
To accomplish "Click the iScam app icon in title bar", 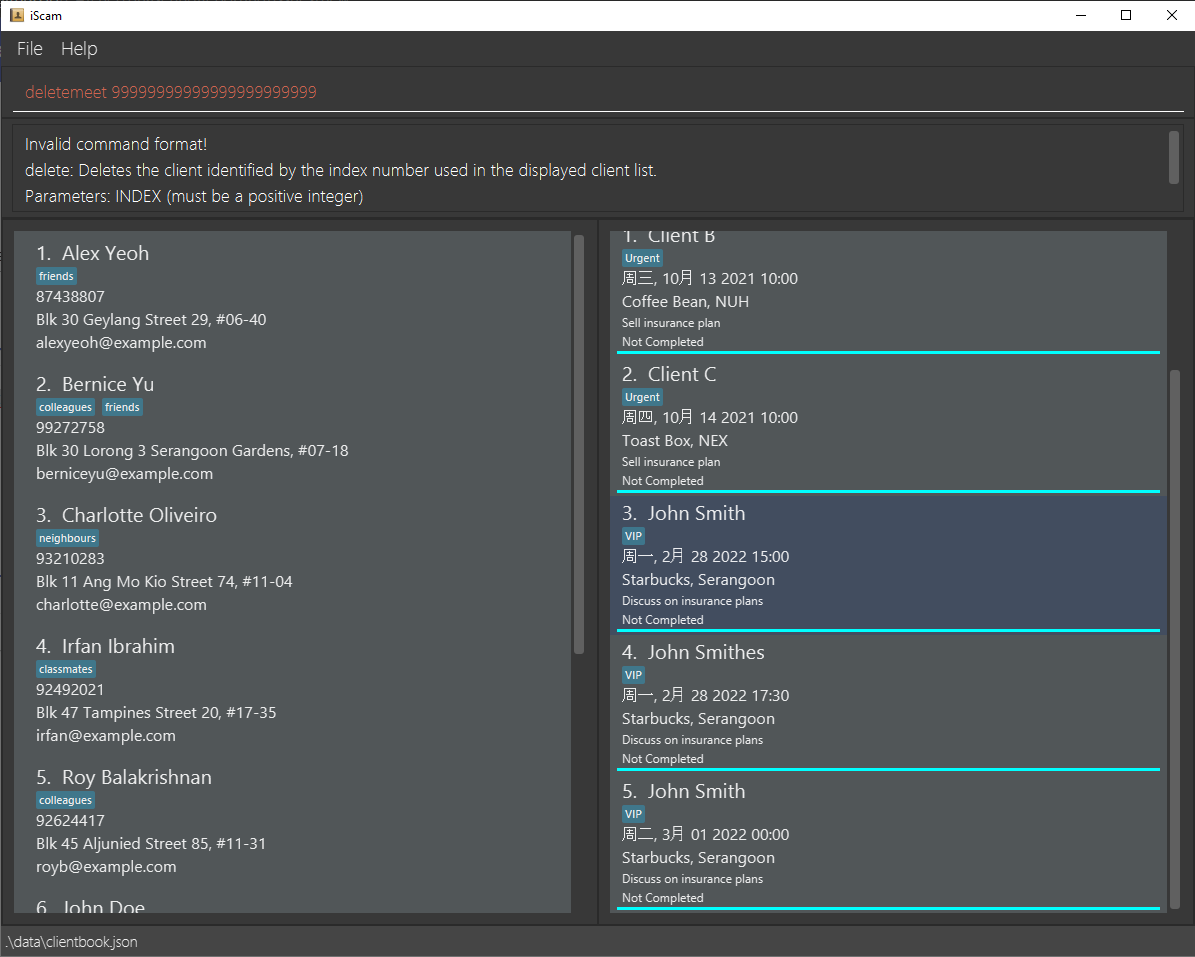I will tap(17, 15).
